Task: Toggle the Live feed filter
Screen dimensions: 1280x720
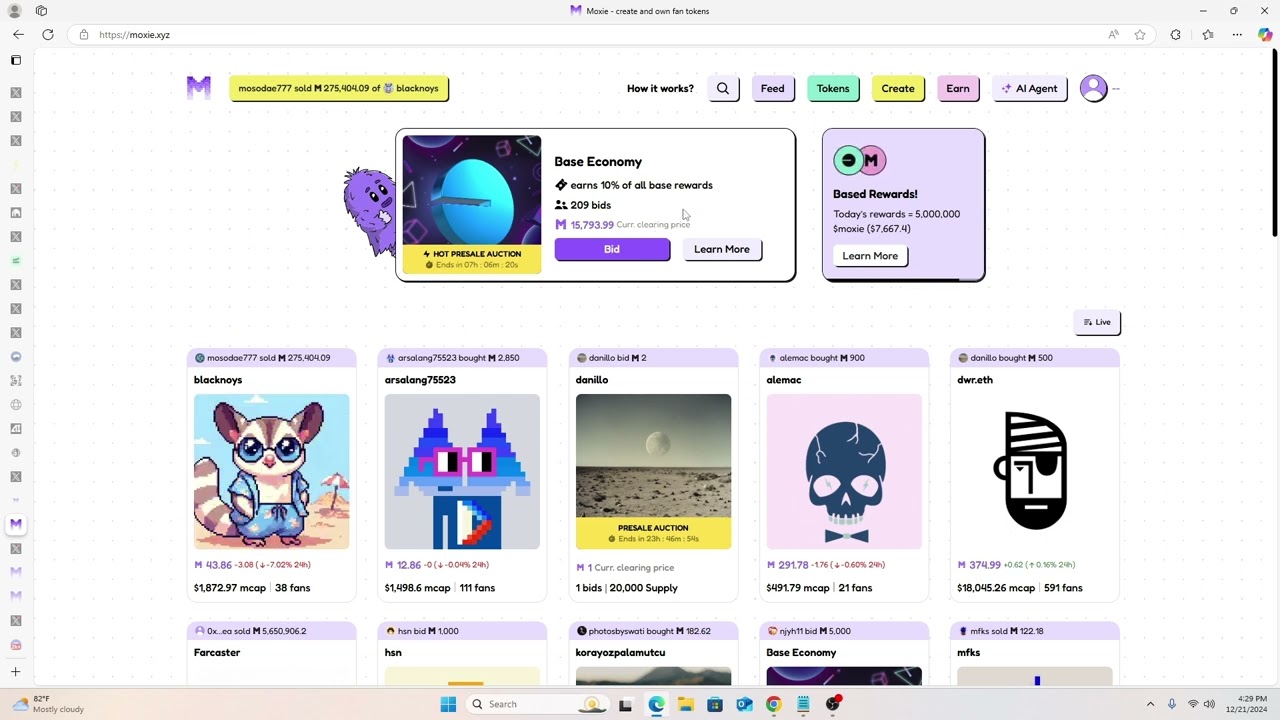Action: coord(1097,322)
